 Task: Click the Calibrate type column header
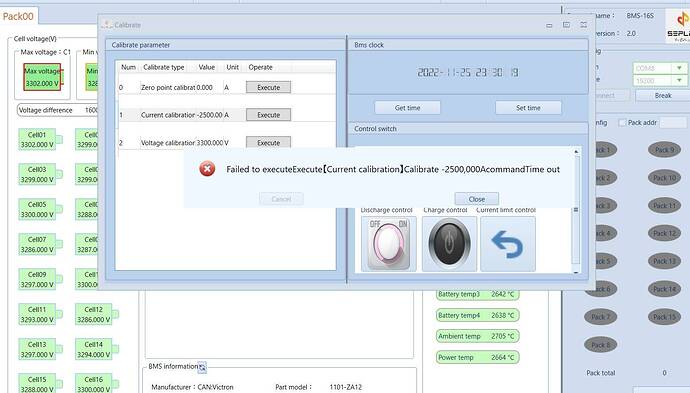[164, 67]
